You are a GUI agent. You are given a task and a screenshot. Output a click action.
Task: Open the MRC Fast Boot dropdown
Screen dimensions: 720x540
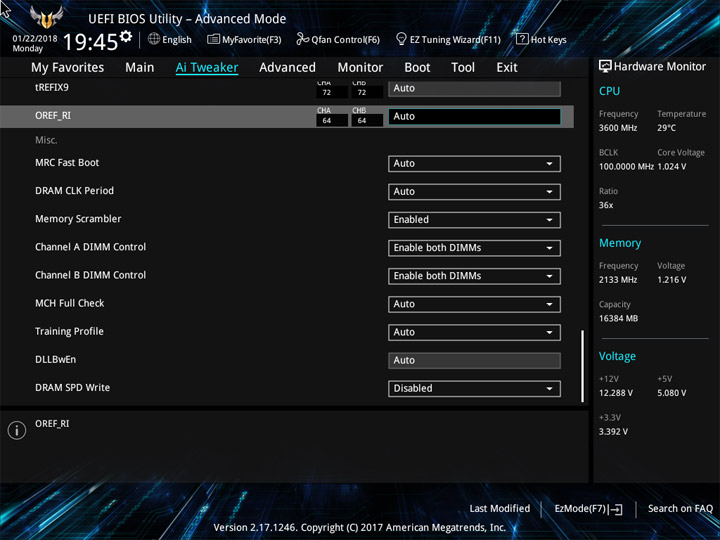[474, 163]
